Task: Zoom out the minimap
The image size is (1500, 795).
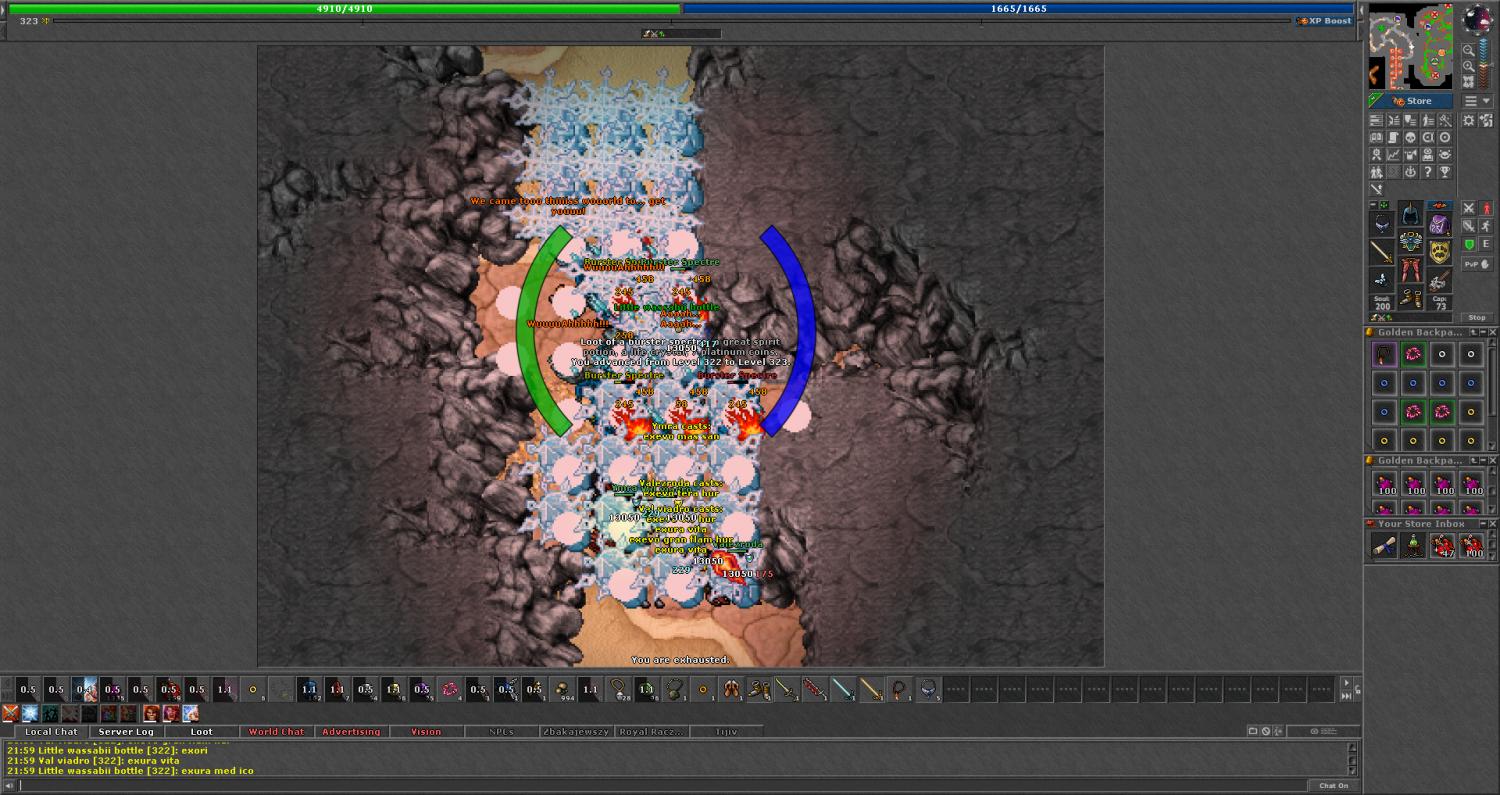Action: [1469, 51]
